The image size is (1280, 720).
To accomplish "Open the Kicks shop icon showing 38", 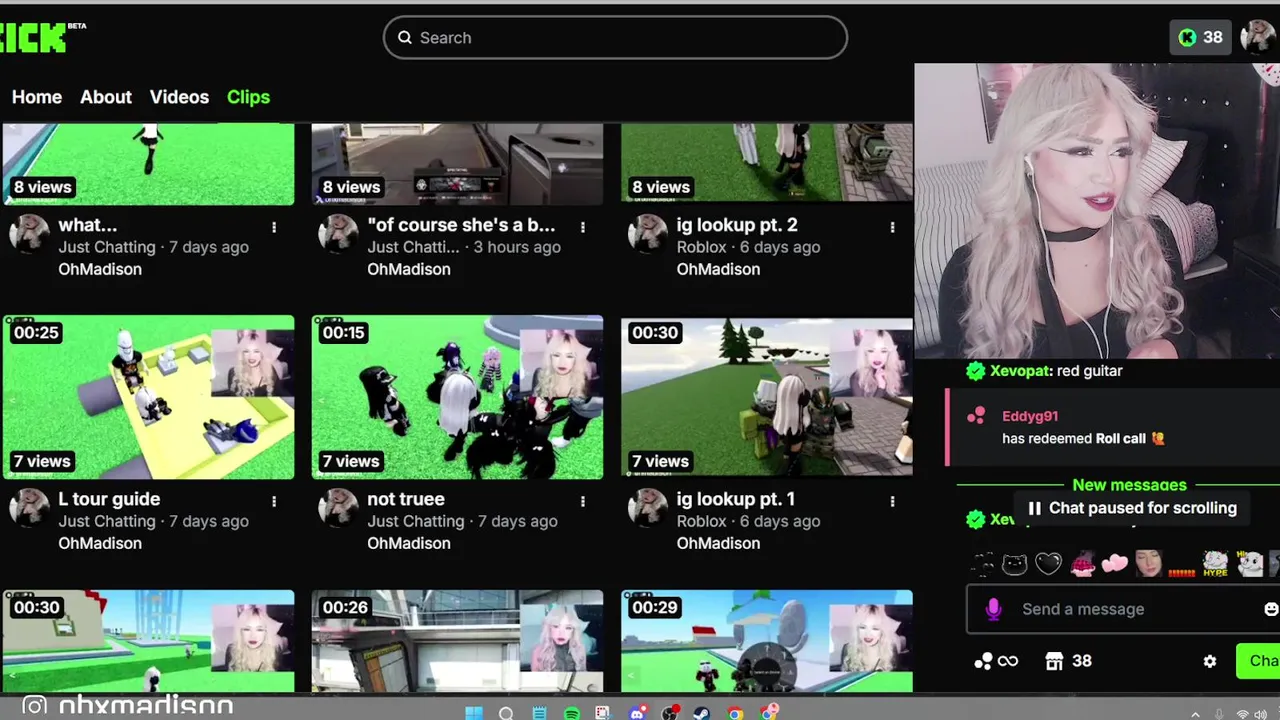I will (x=1068, y=661).
